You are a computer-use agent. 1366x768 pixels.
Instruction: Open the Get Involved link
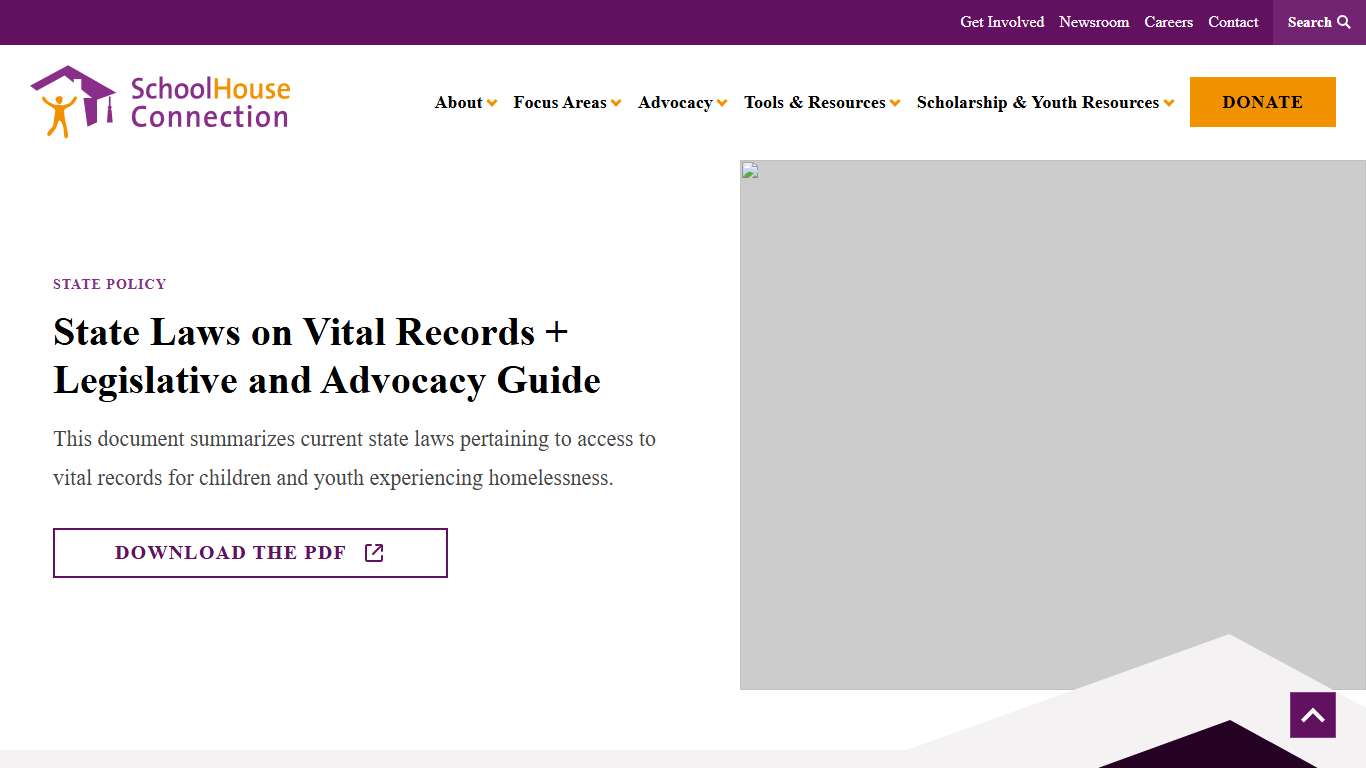tap(1002, 21)
